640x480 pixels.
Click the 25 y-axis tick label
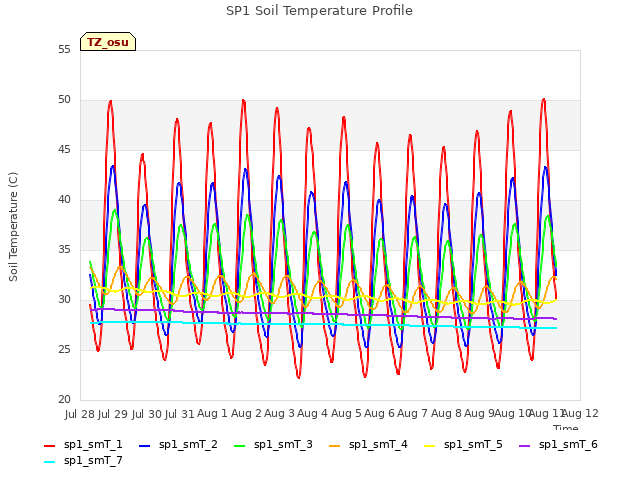[x=64, y=350]
